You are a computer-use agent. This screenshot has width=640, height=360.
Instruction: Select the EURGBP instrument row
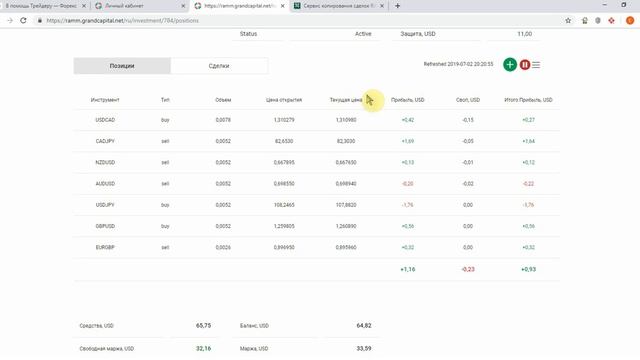[x=316, y=247]
